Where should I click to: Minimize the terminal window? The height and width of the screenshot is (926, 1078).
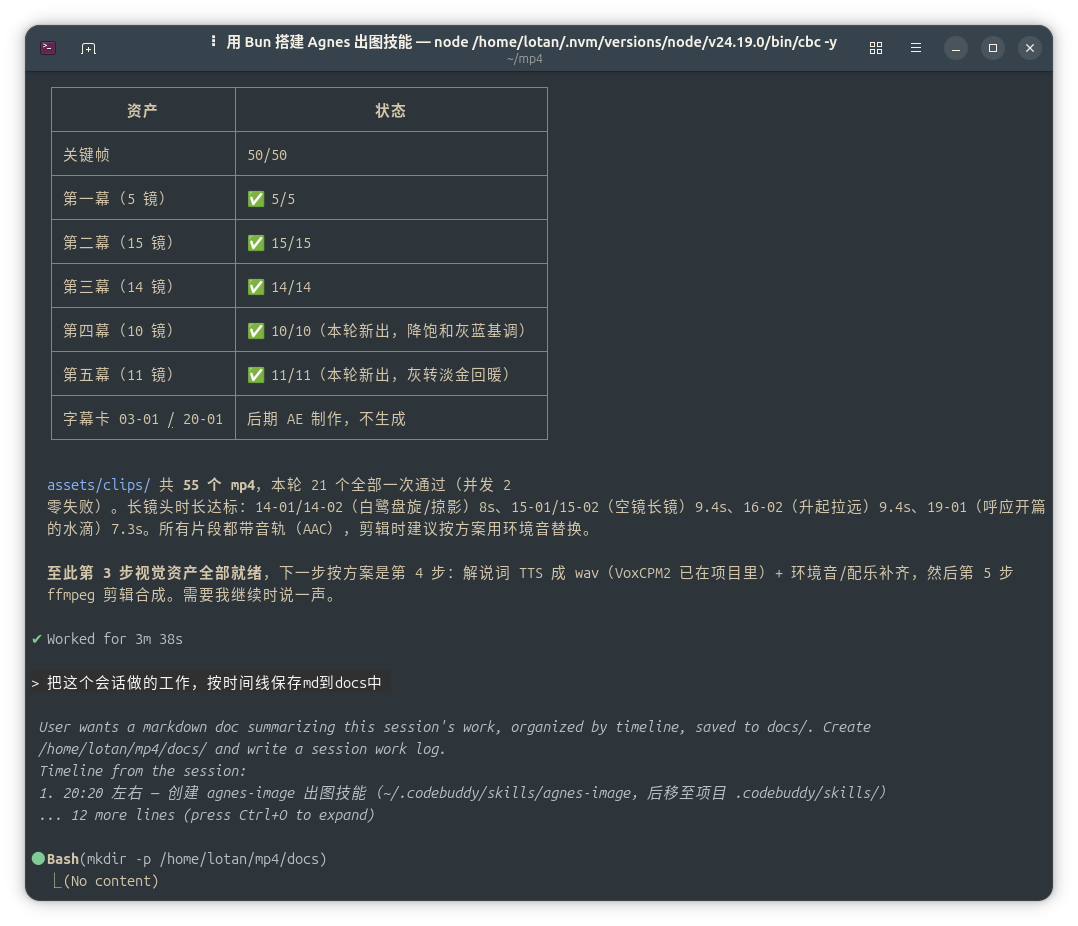point(956,48)
